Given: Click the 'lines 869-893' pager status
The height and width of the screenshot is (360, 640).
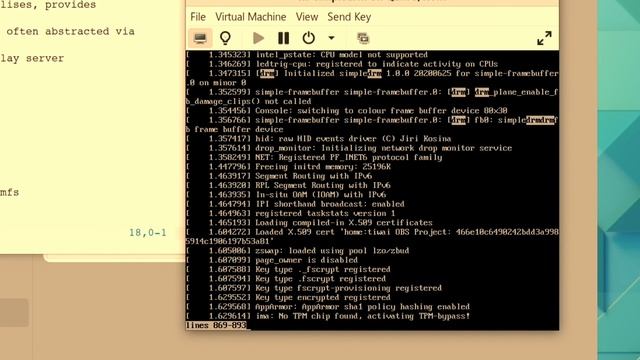Looking at the screenshot, I should pyautogui.click(x=216, y=325).
